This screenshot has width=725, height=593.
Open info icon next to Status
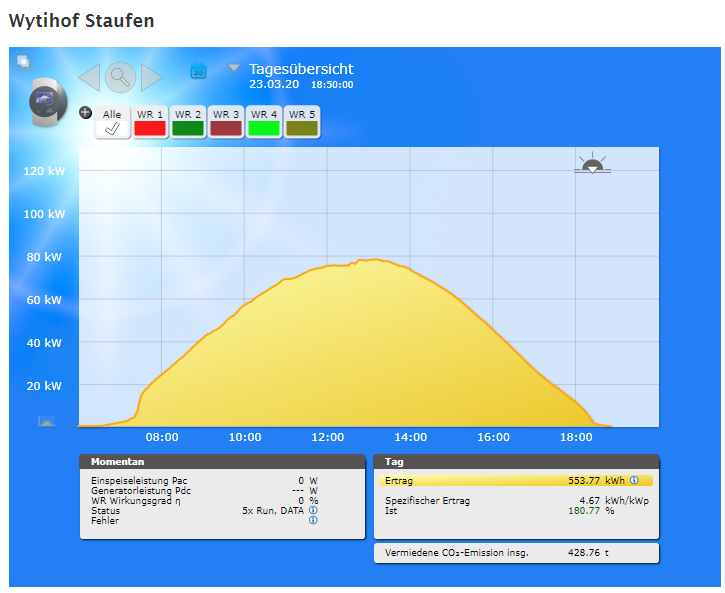pyautogui.click(x=313, y=510)
